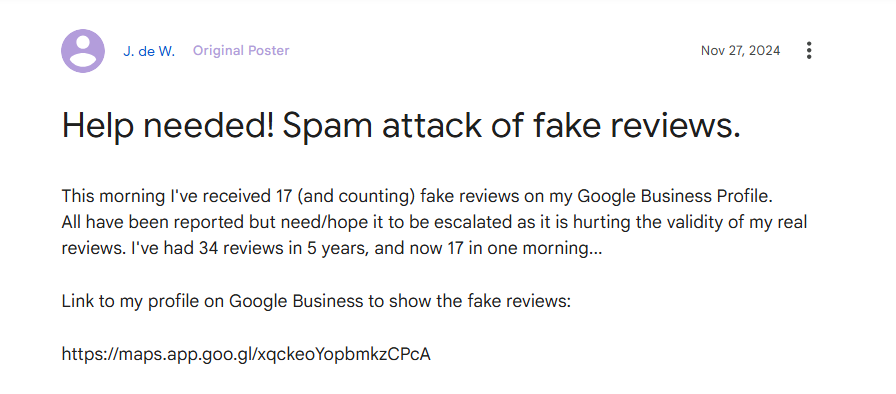Open the maps.app.goo.gl profile URL
The width and height of the screenshot is (896, 394).
tap(246, 354)
